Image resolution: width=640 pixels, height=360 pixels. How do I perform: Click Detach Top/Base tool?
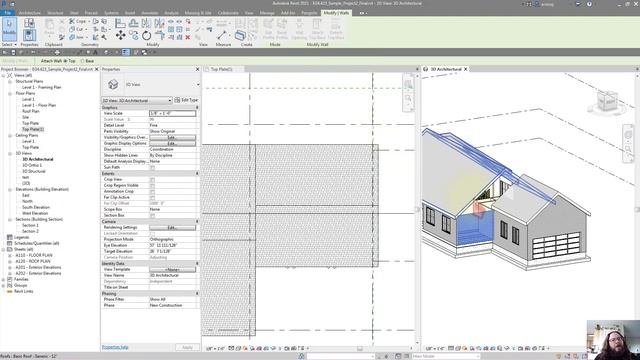point(336,29)
